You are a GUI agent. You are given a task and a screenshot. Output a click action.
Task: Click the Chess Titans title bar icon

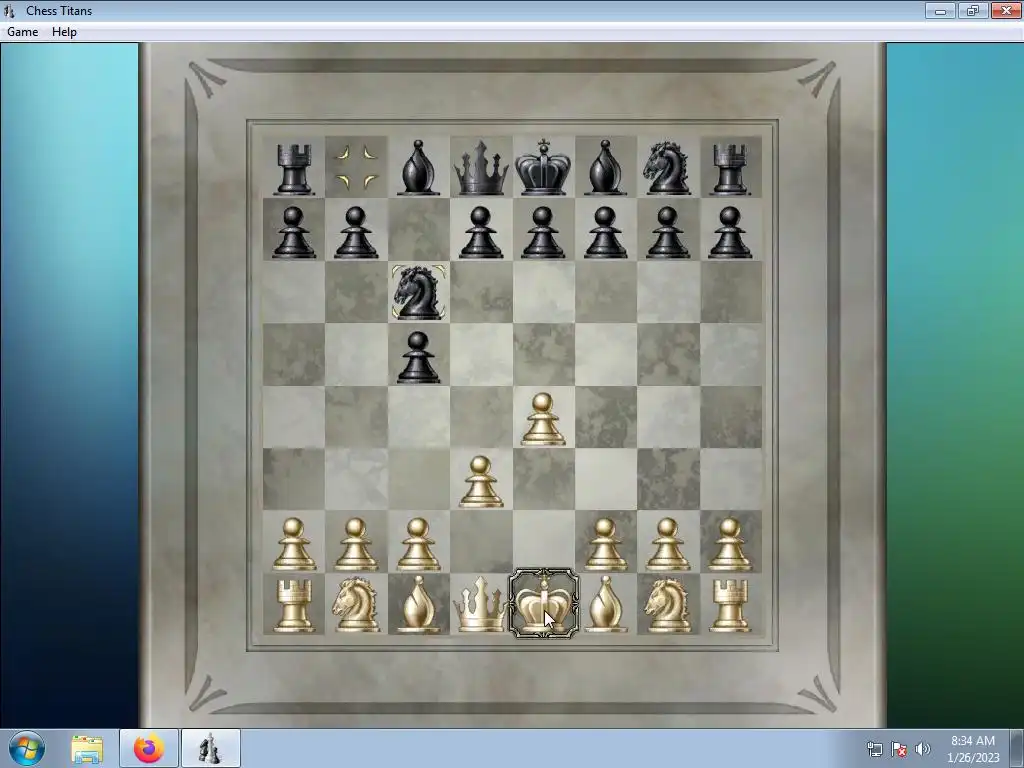(9, 11)
